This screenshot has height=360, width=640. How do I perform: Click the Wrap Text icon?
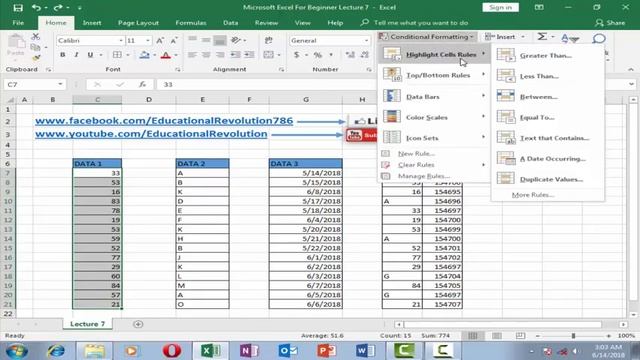tap(269, 40)
